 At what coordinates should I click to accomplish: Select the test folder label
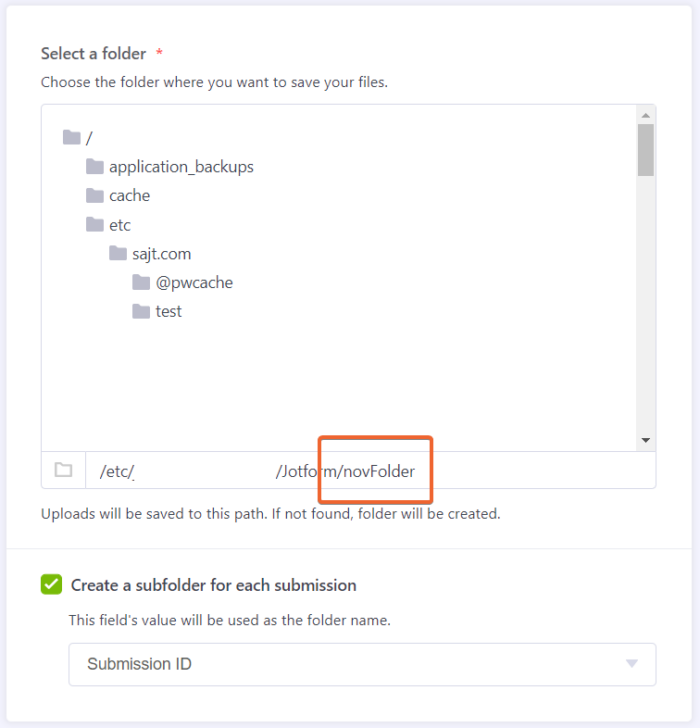pyautogui.click(x=169, y=311)
